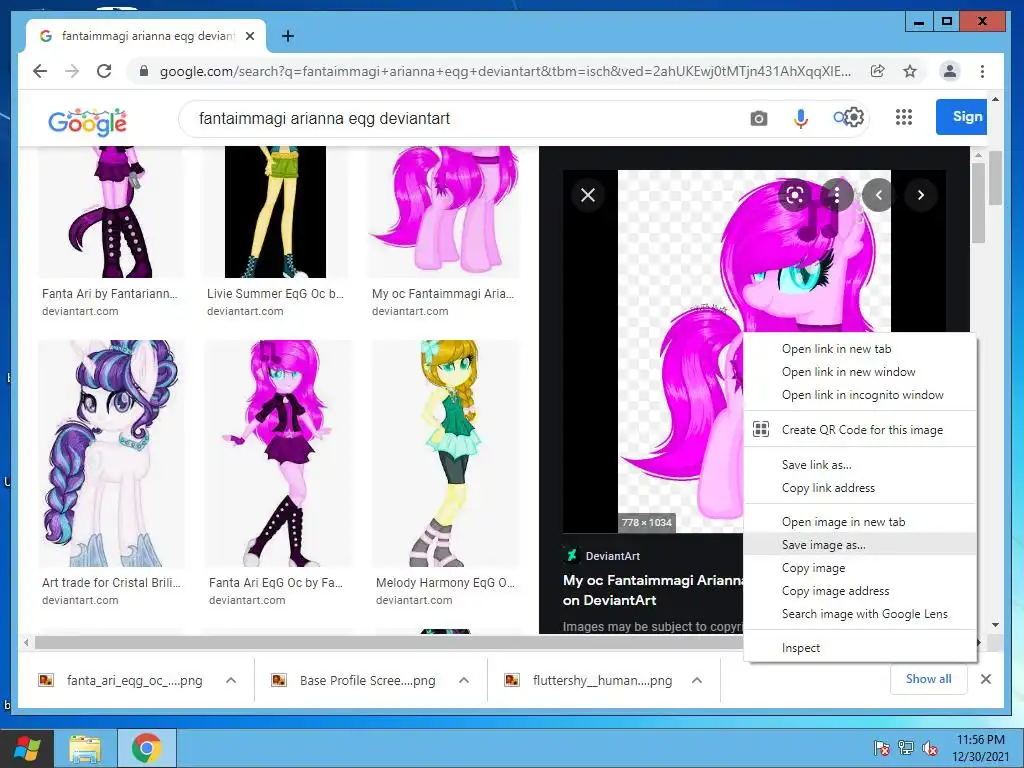Image resolution: width=1024 pixels, height=768 pixels.
Task: Click the Google Lens visual search icon
Action: (x=795, y=195)
